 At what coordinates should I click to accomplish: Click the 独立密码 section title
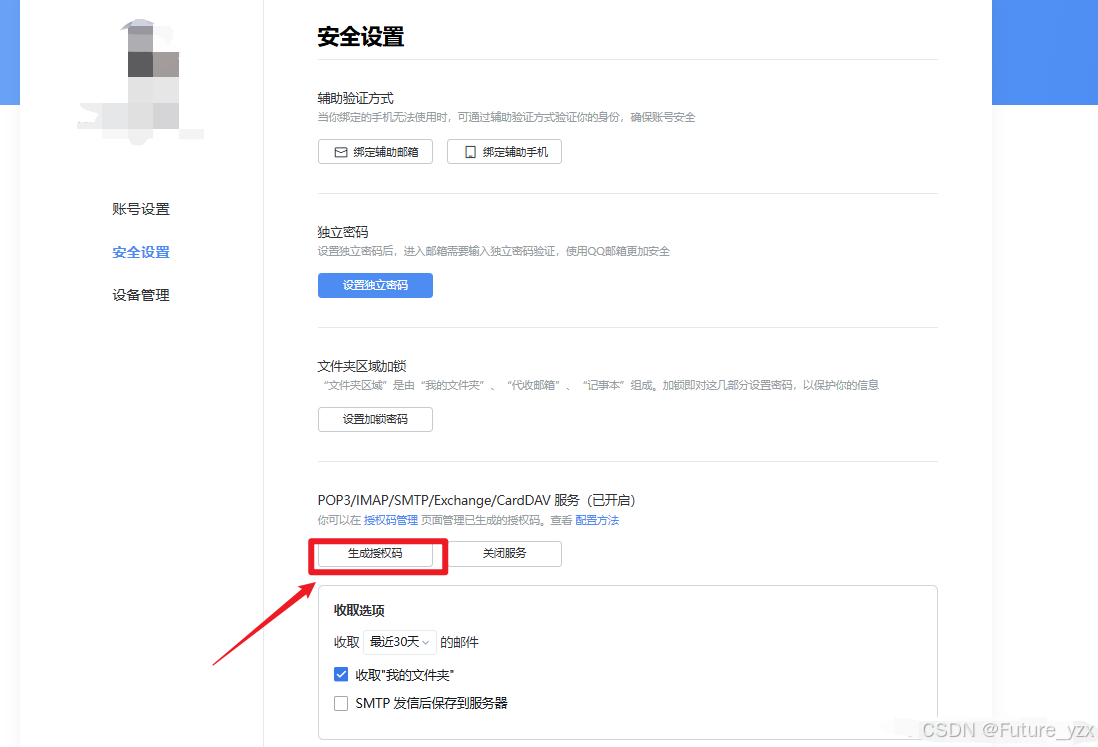(x=343, y=232)
